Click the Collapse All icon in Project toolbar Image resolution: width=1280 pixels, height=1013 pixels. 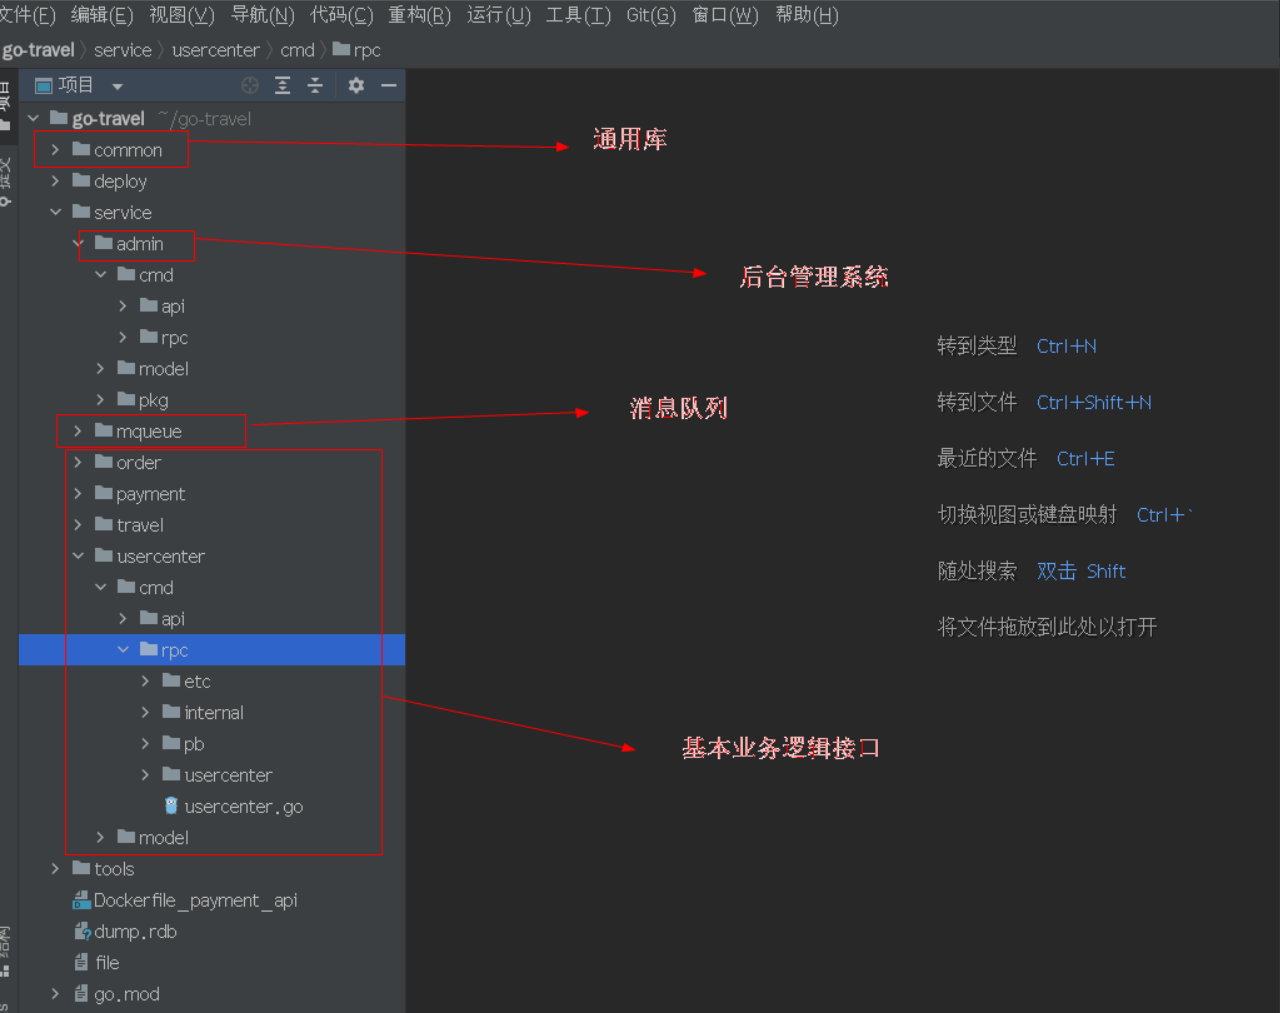pos(314,85)
